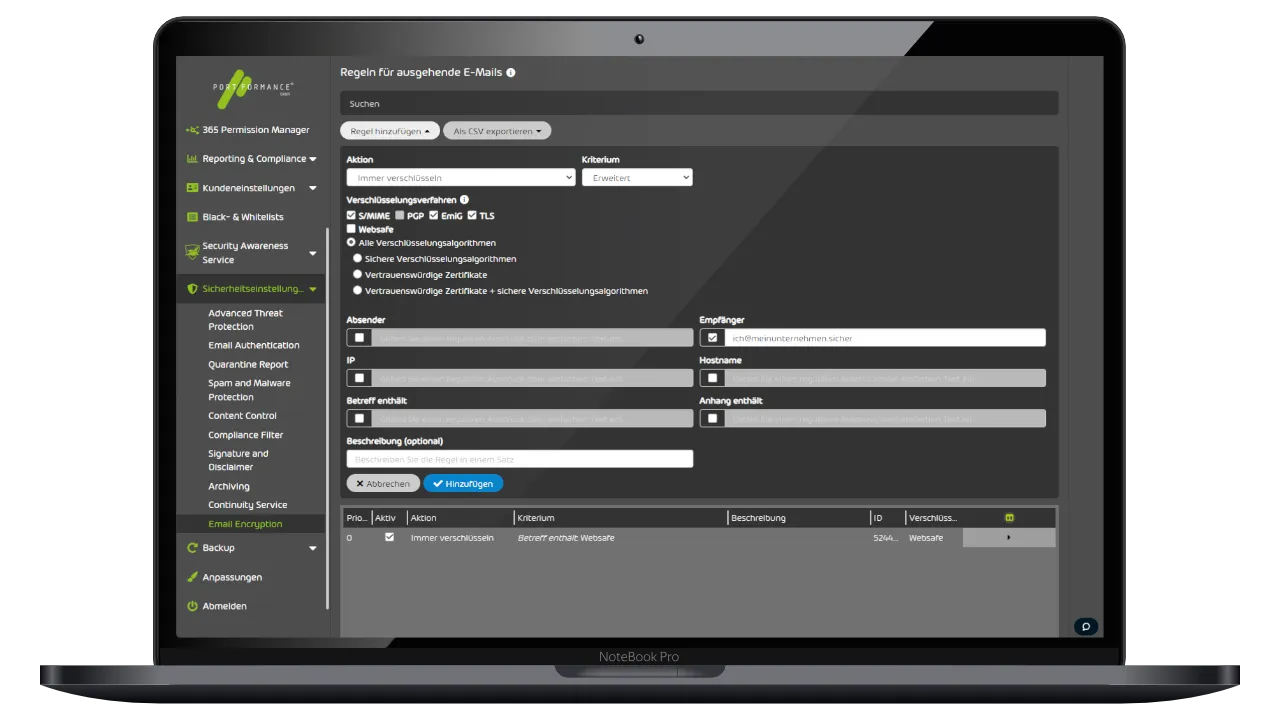Tick the Absender checkbox

pyautogui.click(x=359, y=338)
